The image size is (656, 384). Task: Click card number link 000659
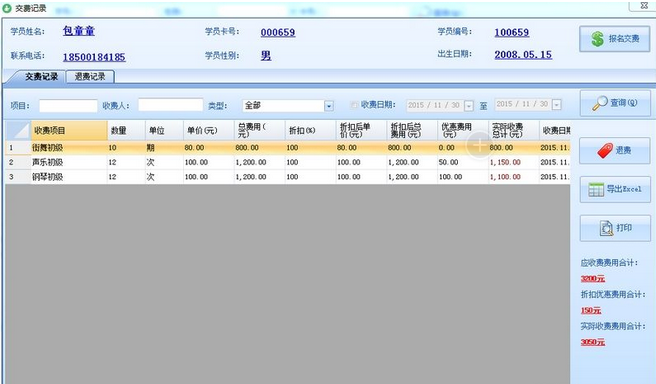click(278, 32)
